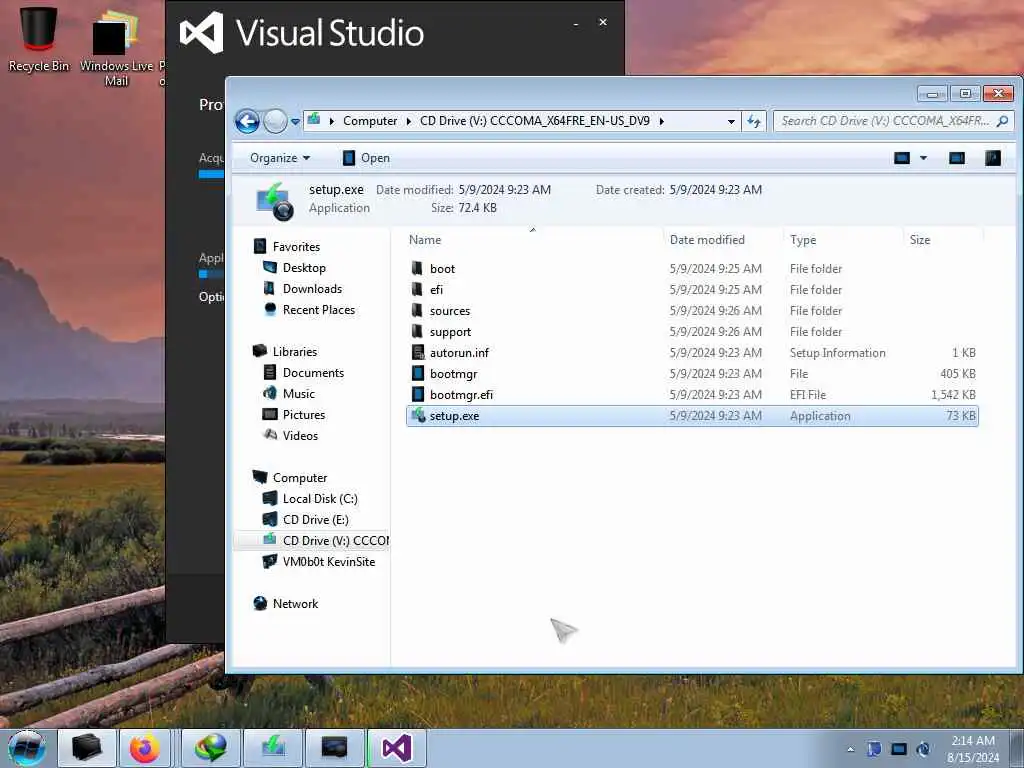Click the setup.exe file name in list

click(455, 416)
